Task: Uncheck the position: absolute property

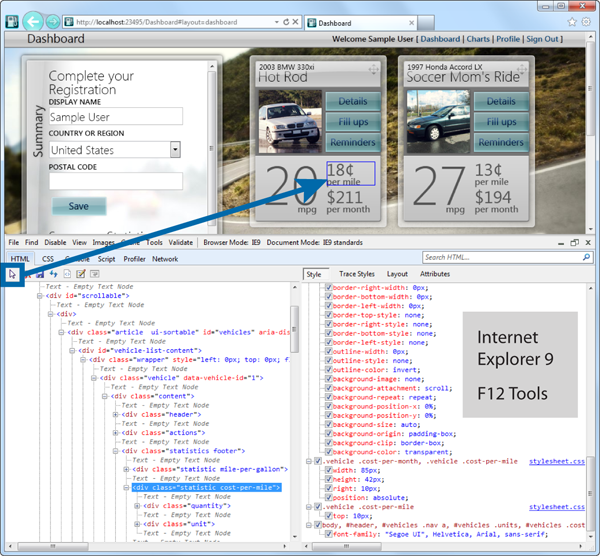Action: (328, 497)
